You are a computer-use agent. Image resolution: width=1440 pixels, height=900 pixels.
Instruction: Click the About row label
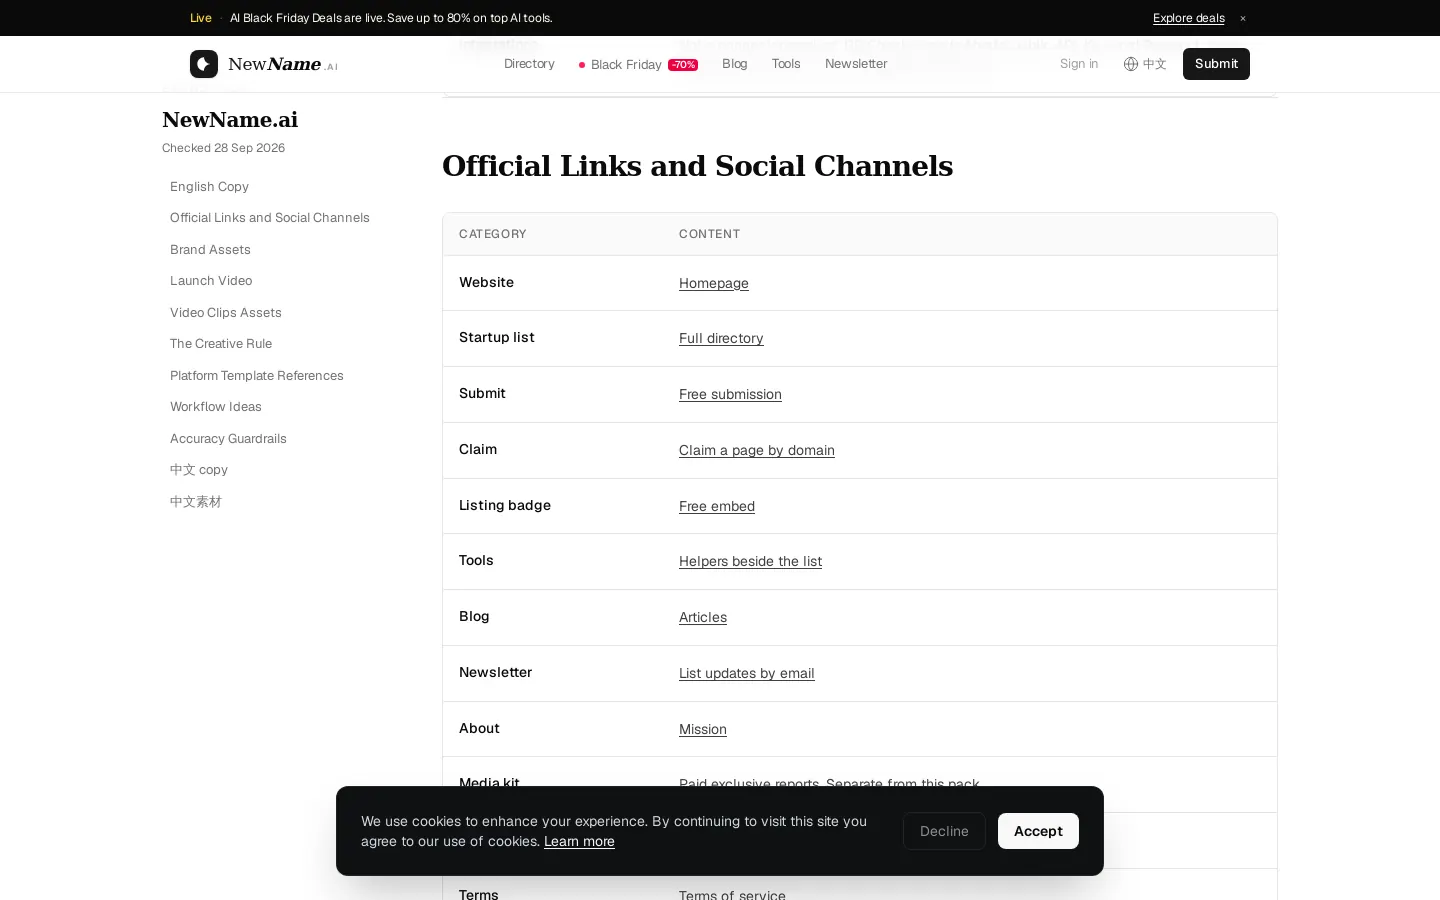(x=479, y=729)
